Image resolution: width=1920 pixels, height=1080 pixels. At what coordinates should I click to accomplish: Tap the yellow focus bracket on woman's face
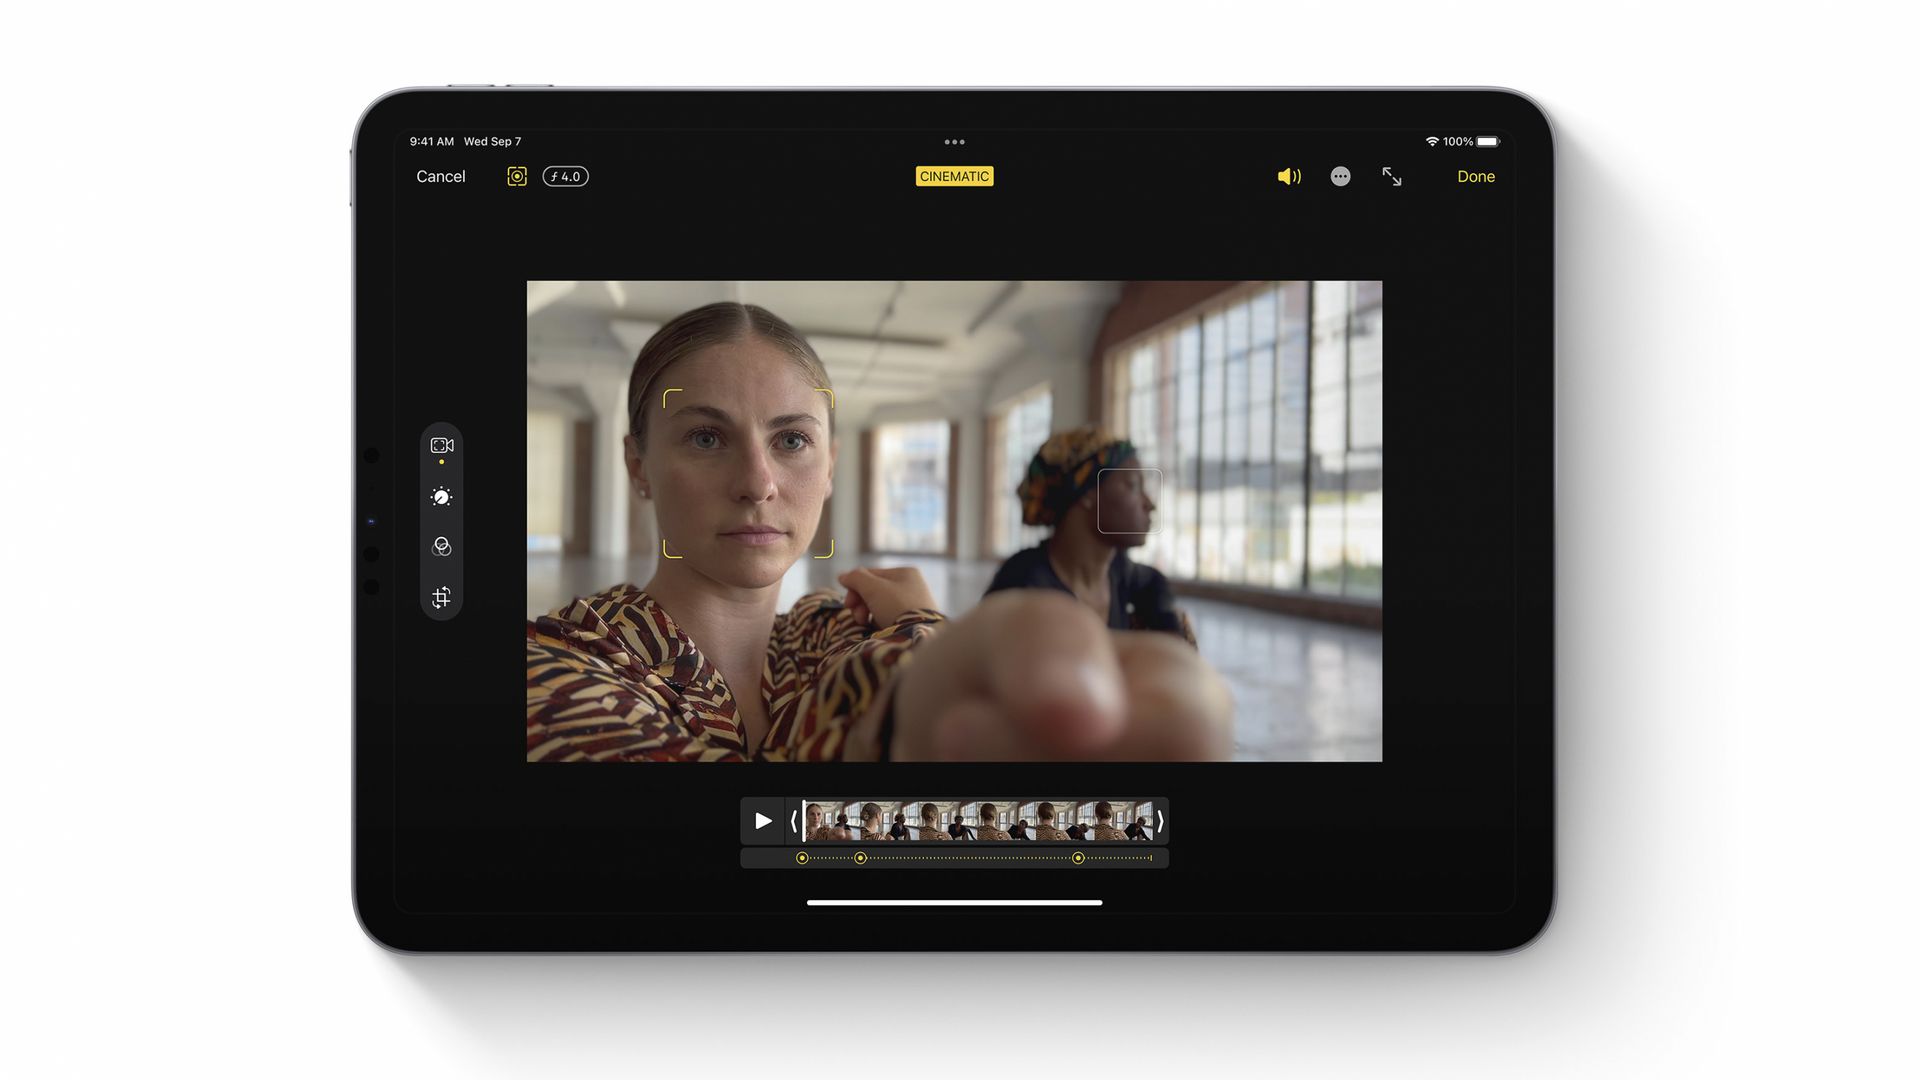[748, 473]
